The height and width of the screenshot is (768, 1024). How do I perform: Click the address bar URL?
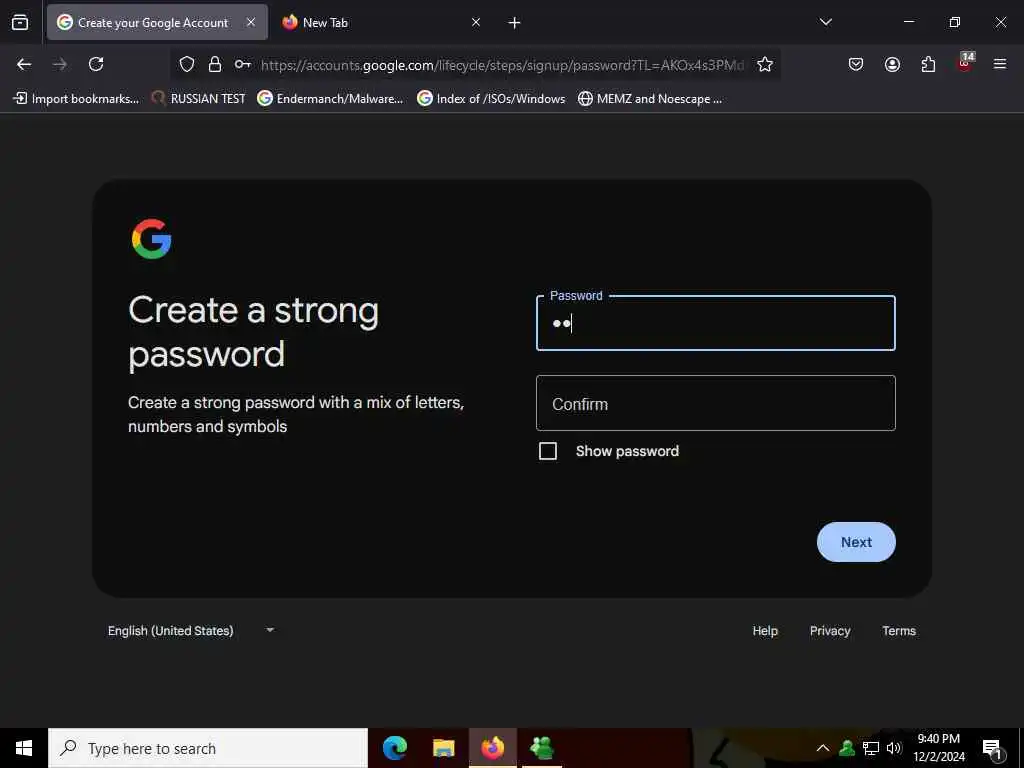[502, 65]
